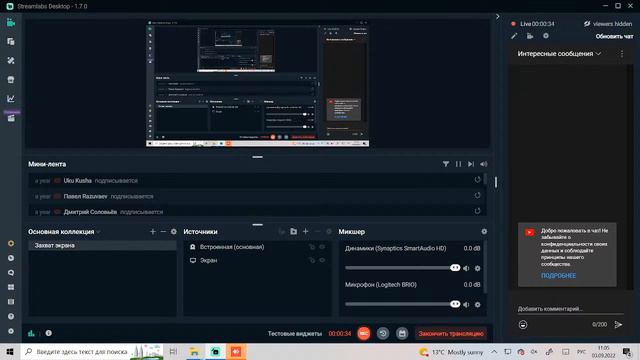Open the Windows notification center

pyautogui.click(x=627, y=351)
